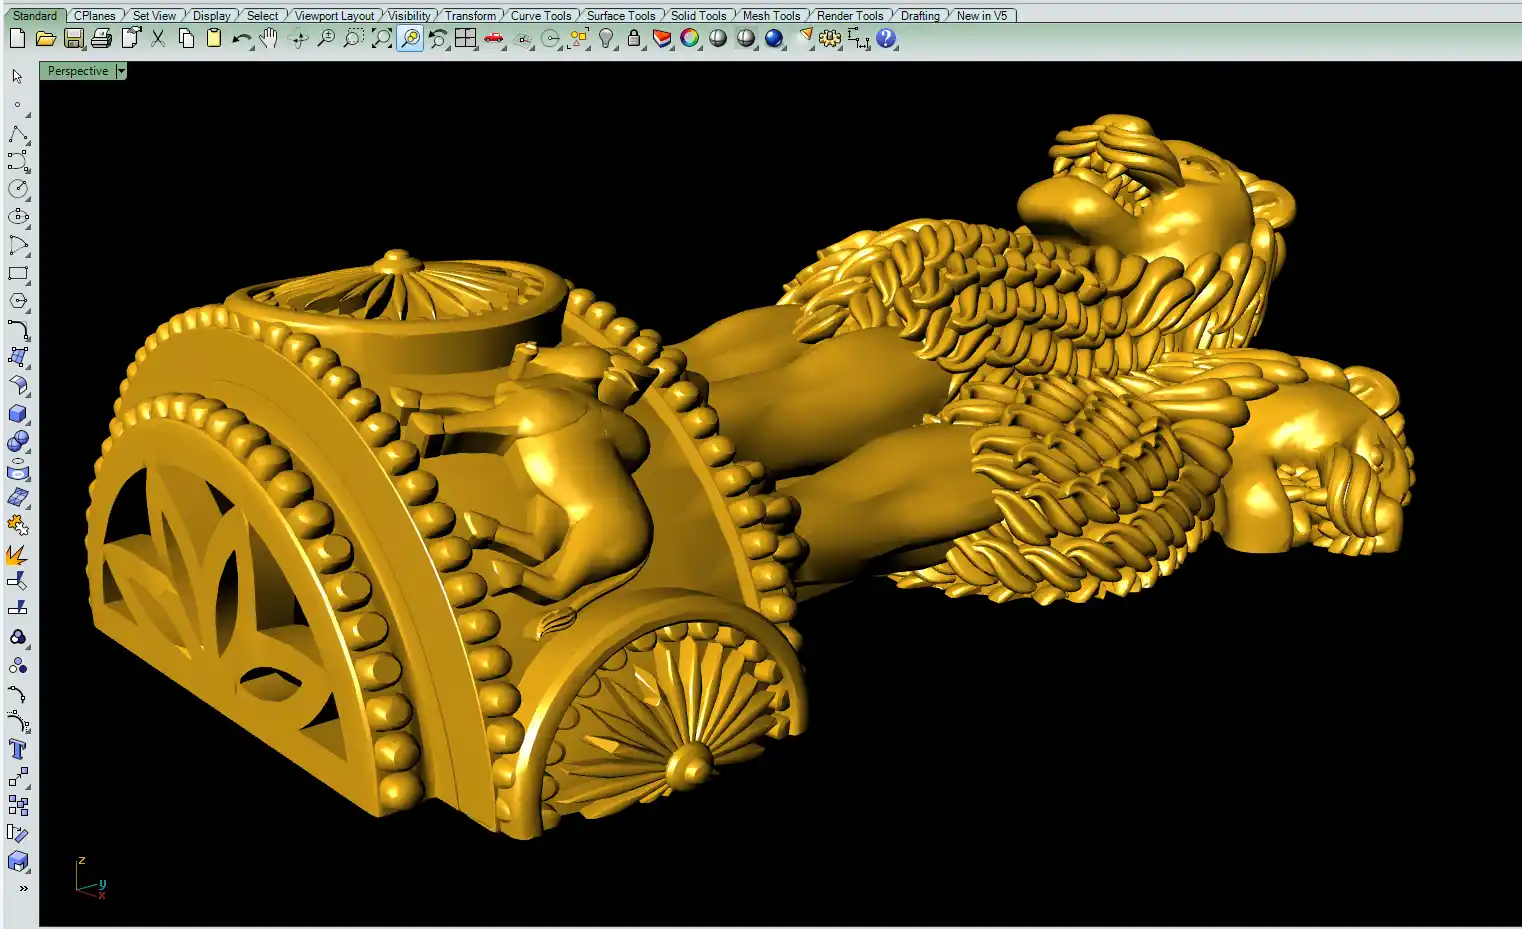This screenshot has height=929, width=1522.
Task: Click the Pan view hand icon
Action: point(269,39)
